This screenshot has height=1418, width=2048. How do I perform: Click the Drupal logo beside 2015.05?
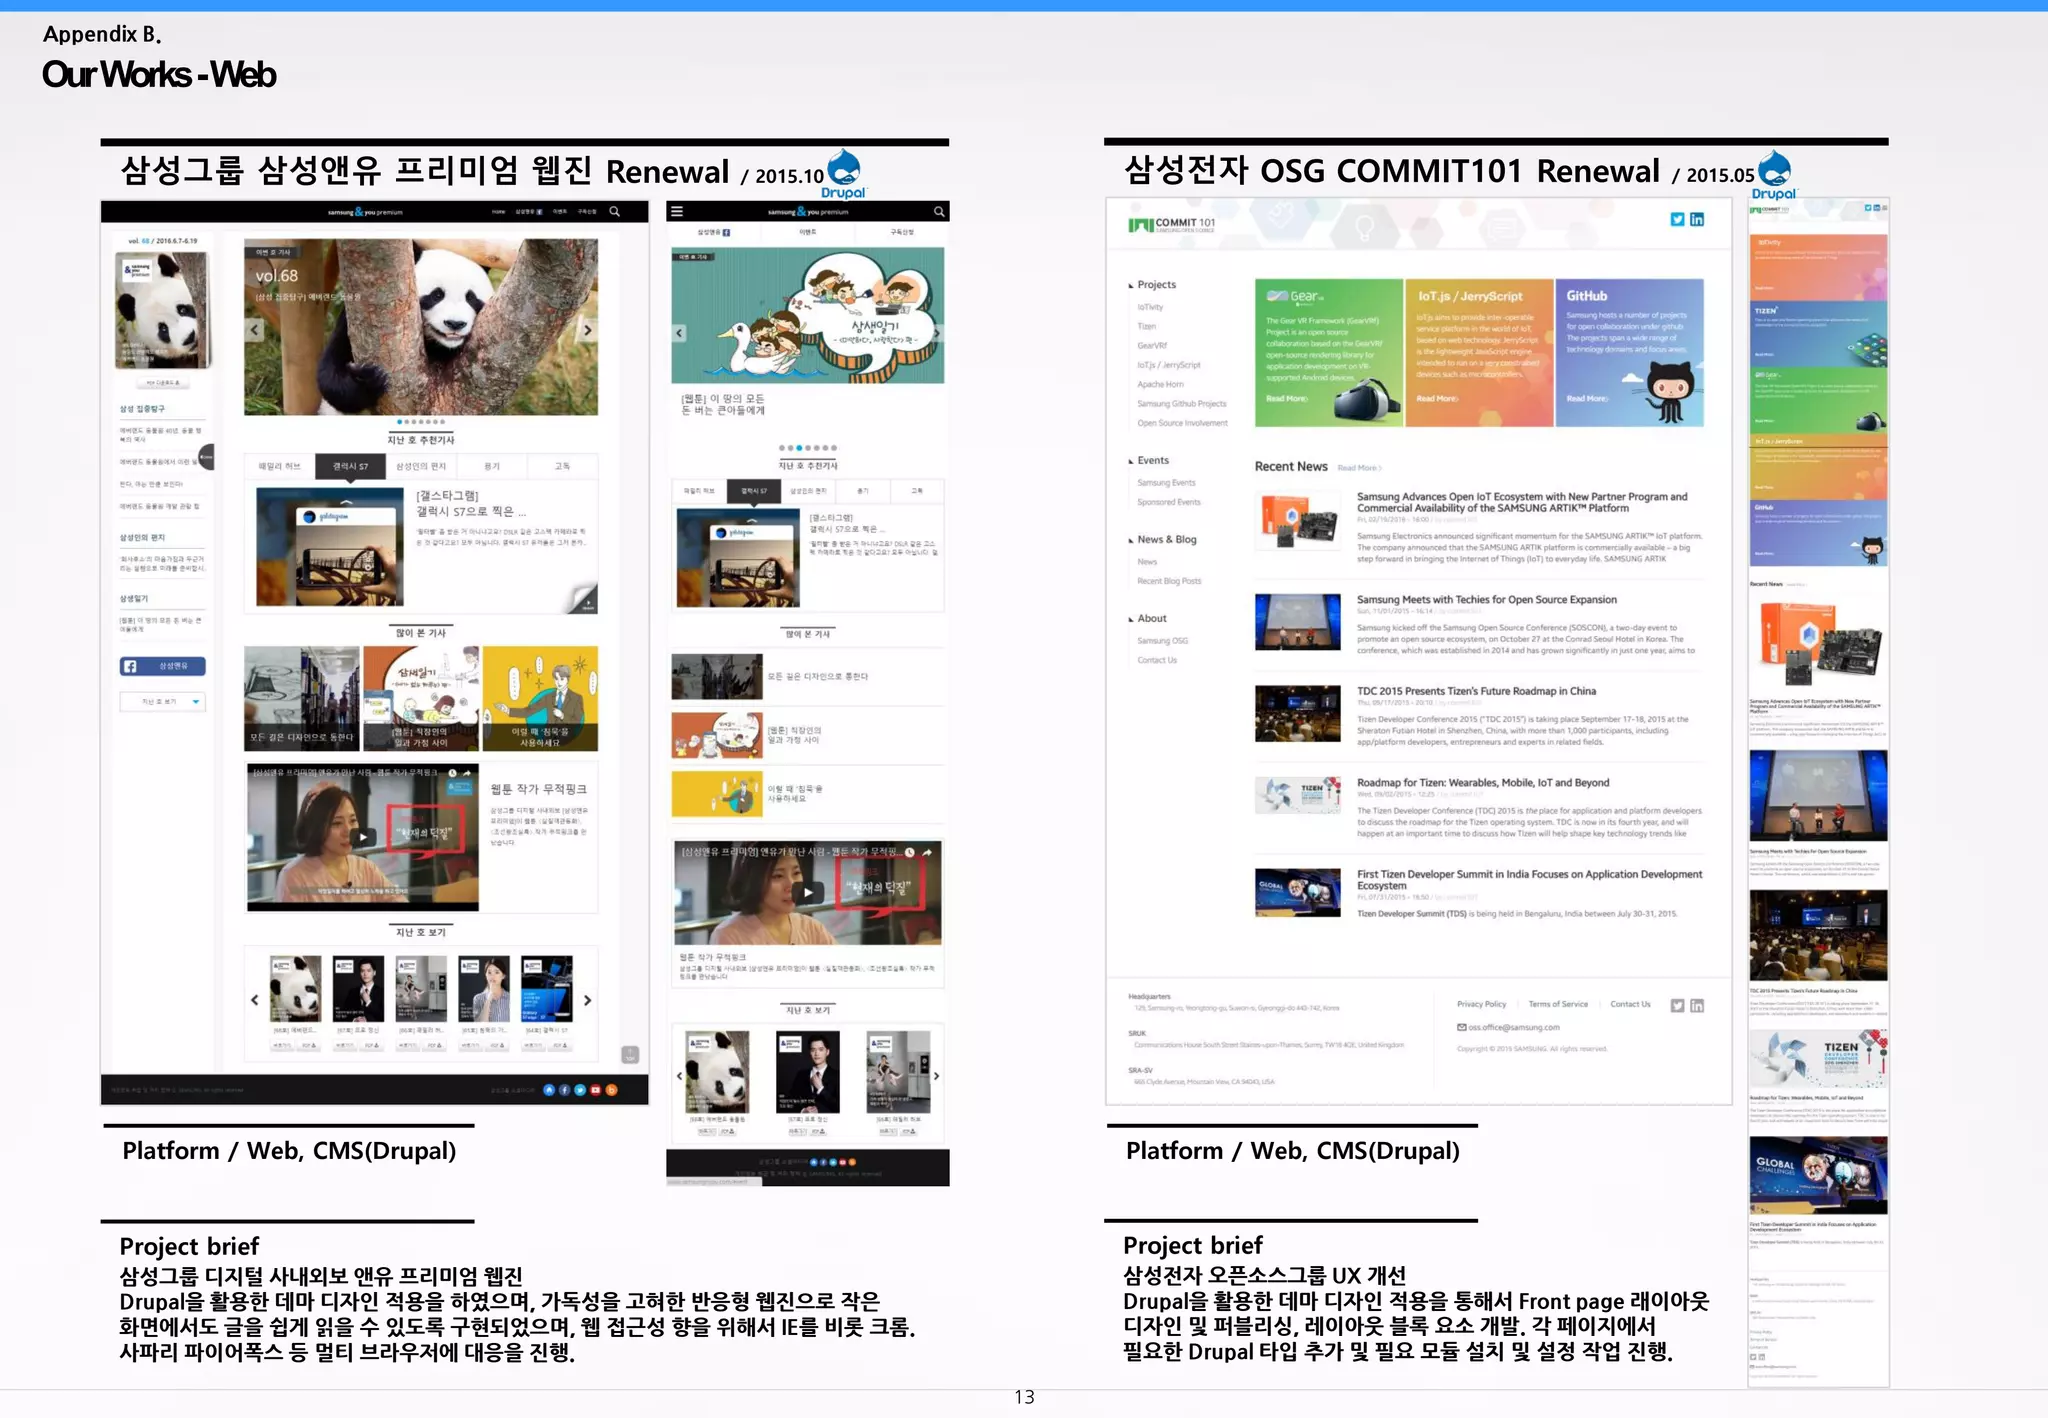coord(1774,175)
